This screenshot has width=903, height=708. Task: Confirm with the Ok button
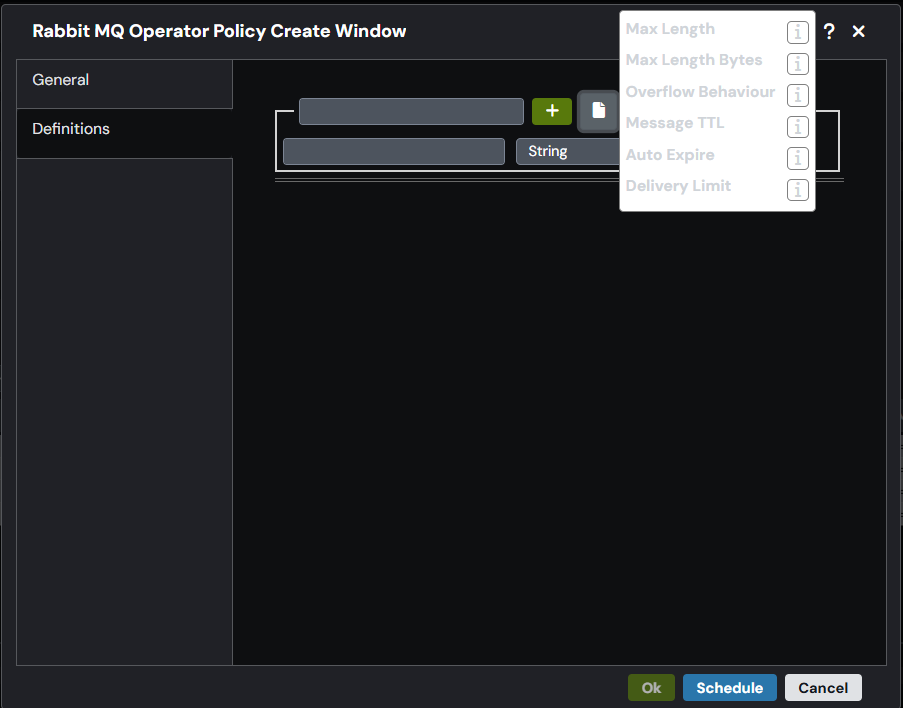coord(651,688)
